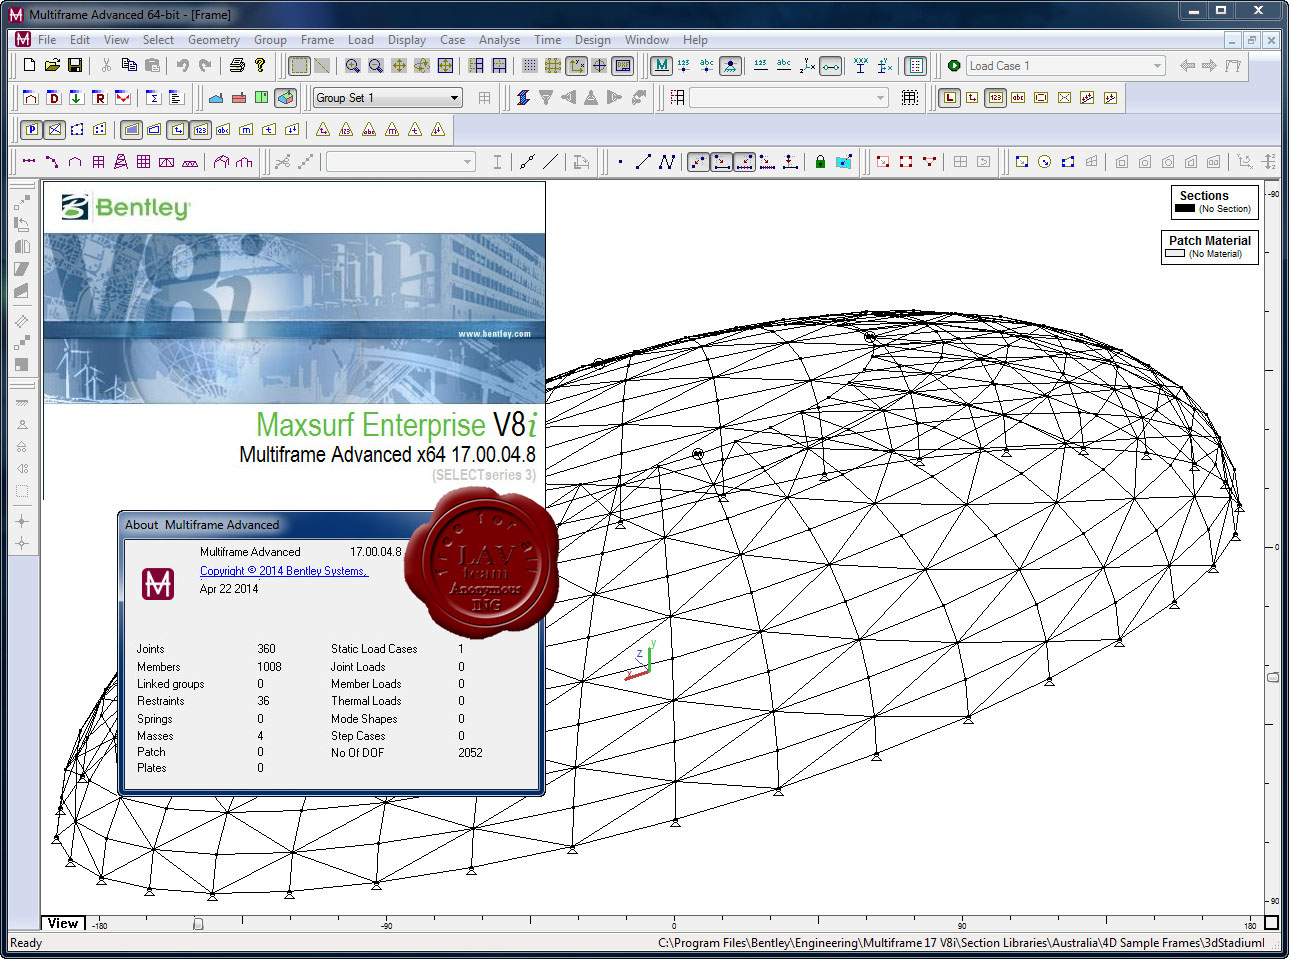Click the italic N tool icon
The height and width of the screenshot is (959, 1289).
[x=667, y=161]
